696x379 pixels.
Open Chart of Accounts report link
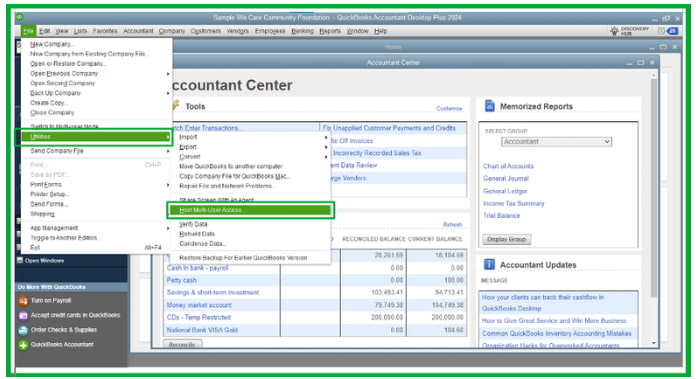(x=508, y=166)
